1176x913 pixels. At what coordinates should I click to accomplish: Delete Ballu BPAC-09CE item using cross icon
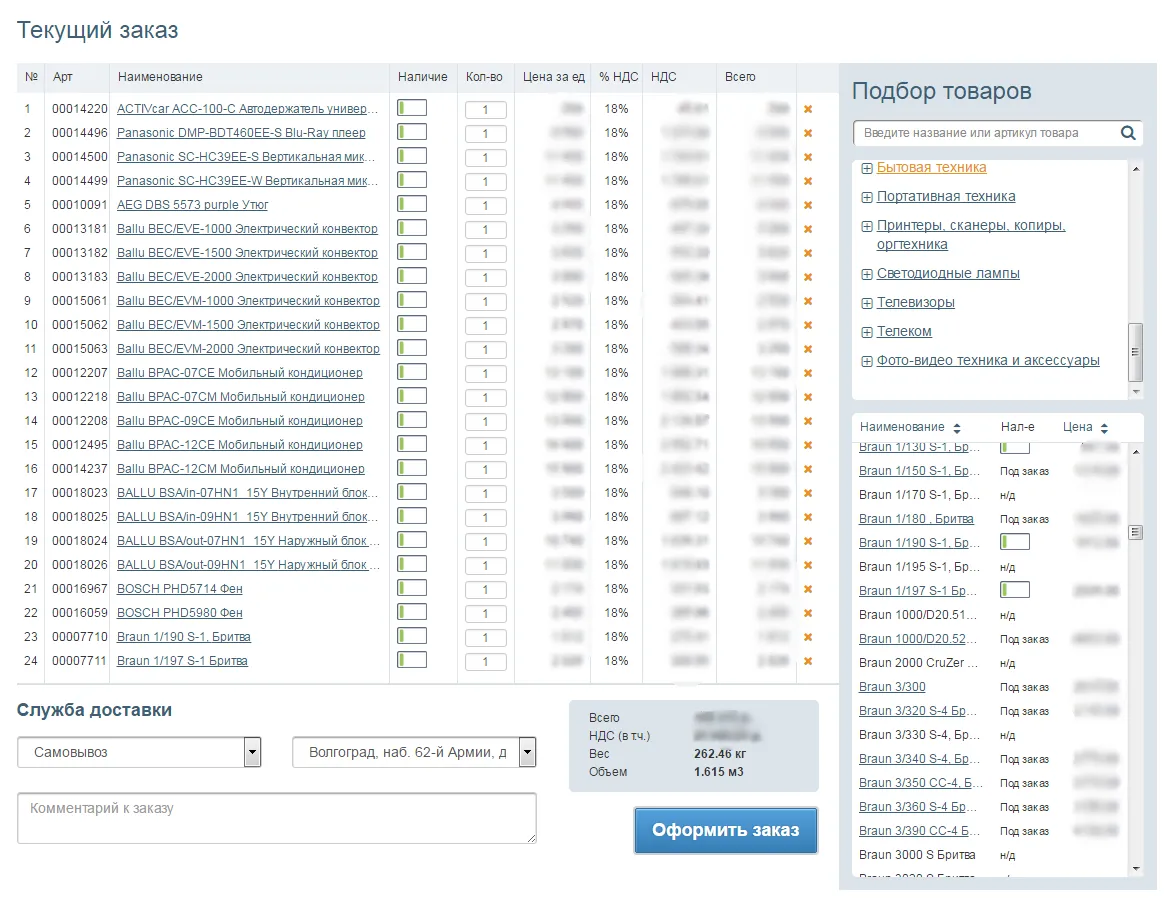point(808,422)
